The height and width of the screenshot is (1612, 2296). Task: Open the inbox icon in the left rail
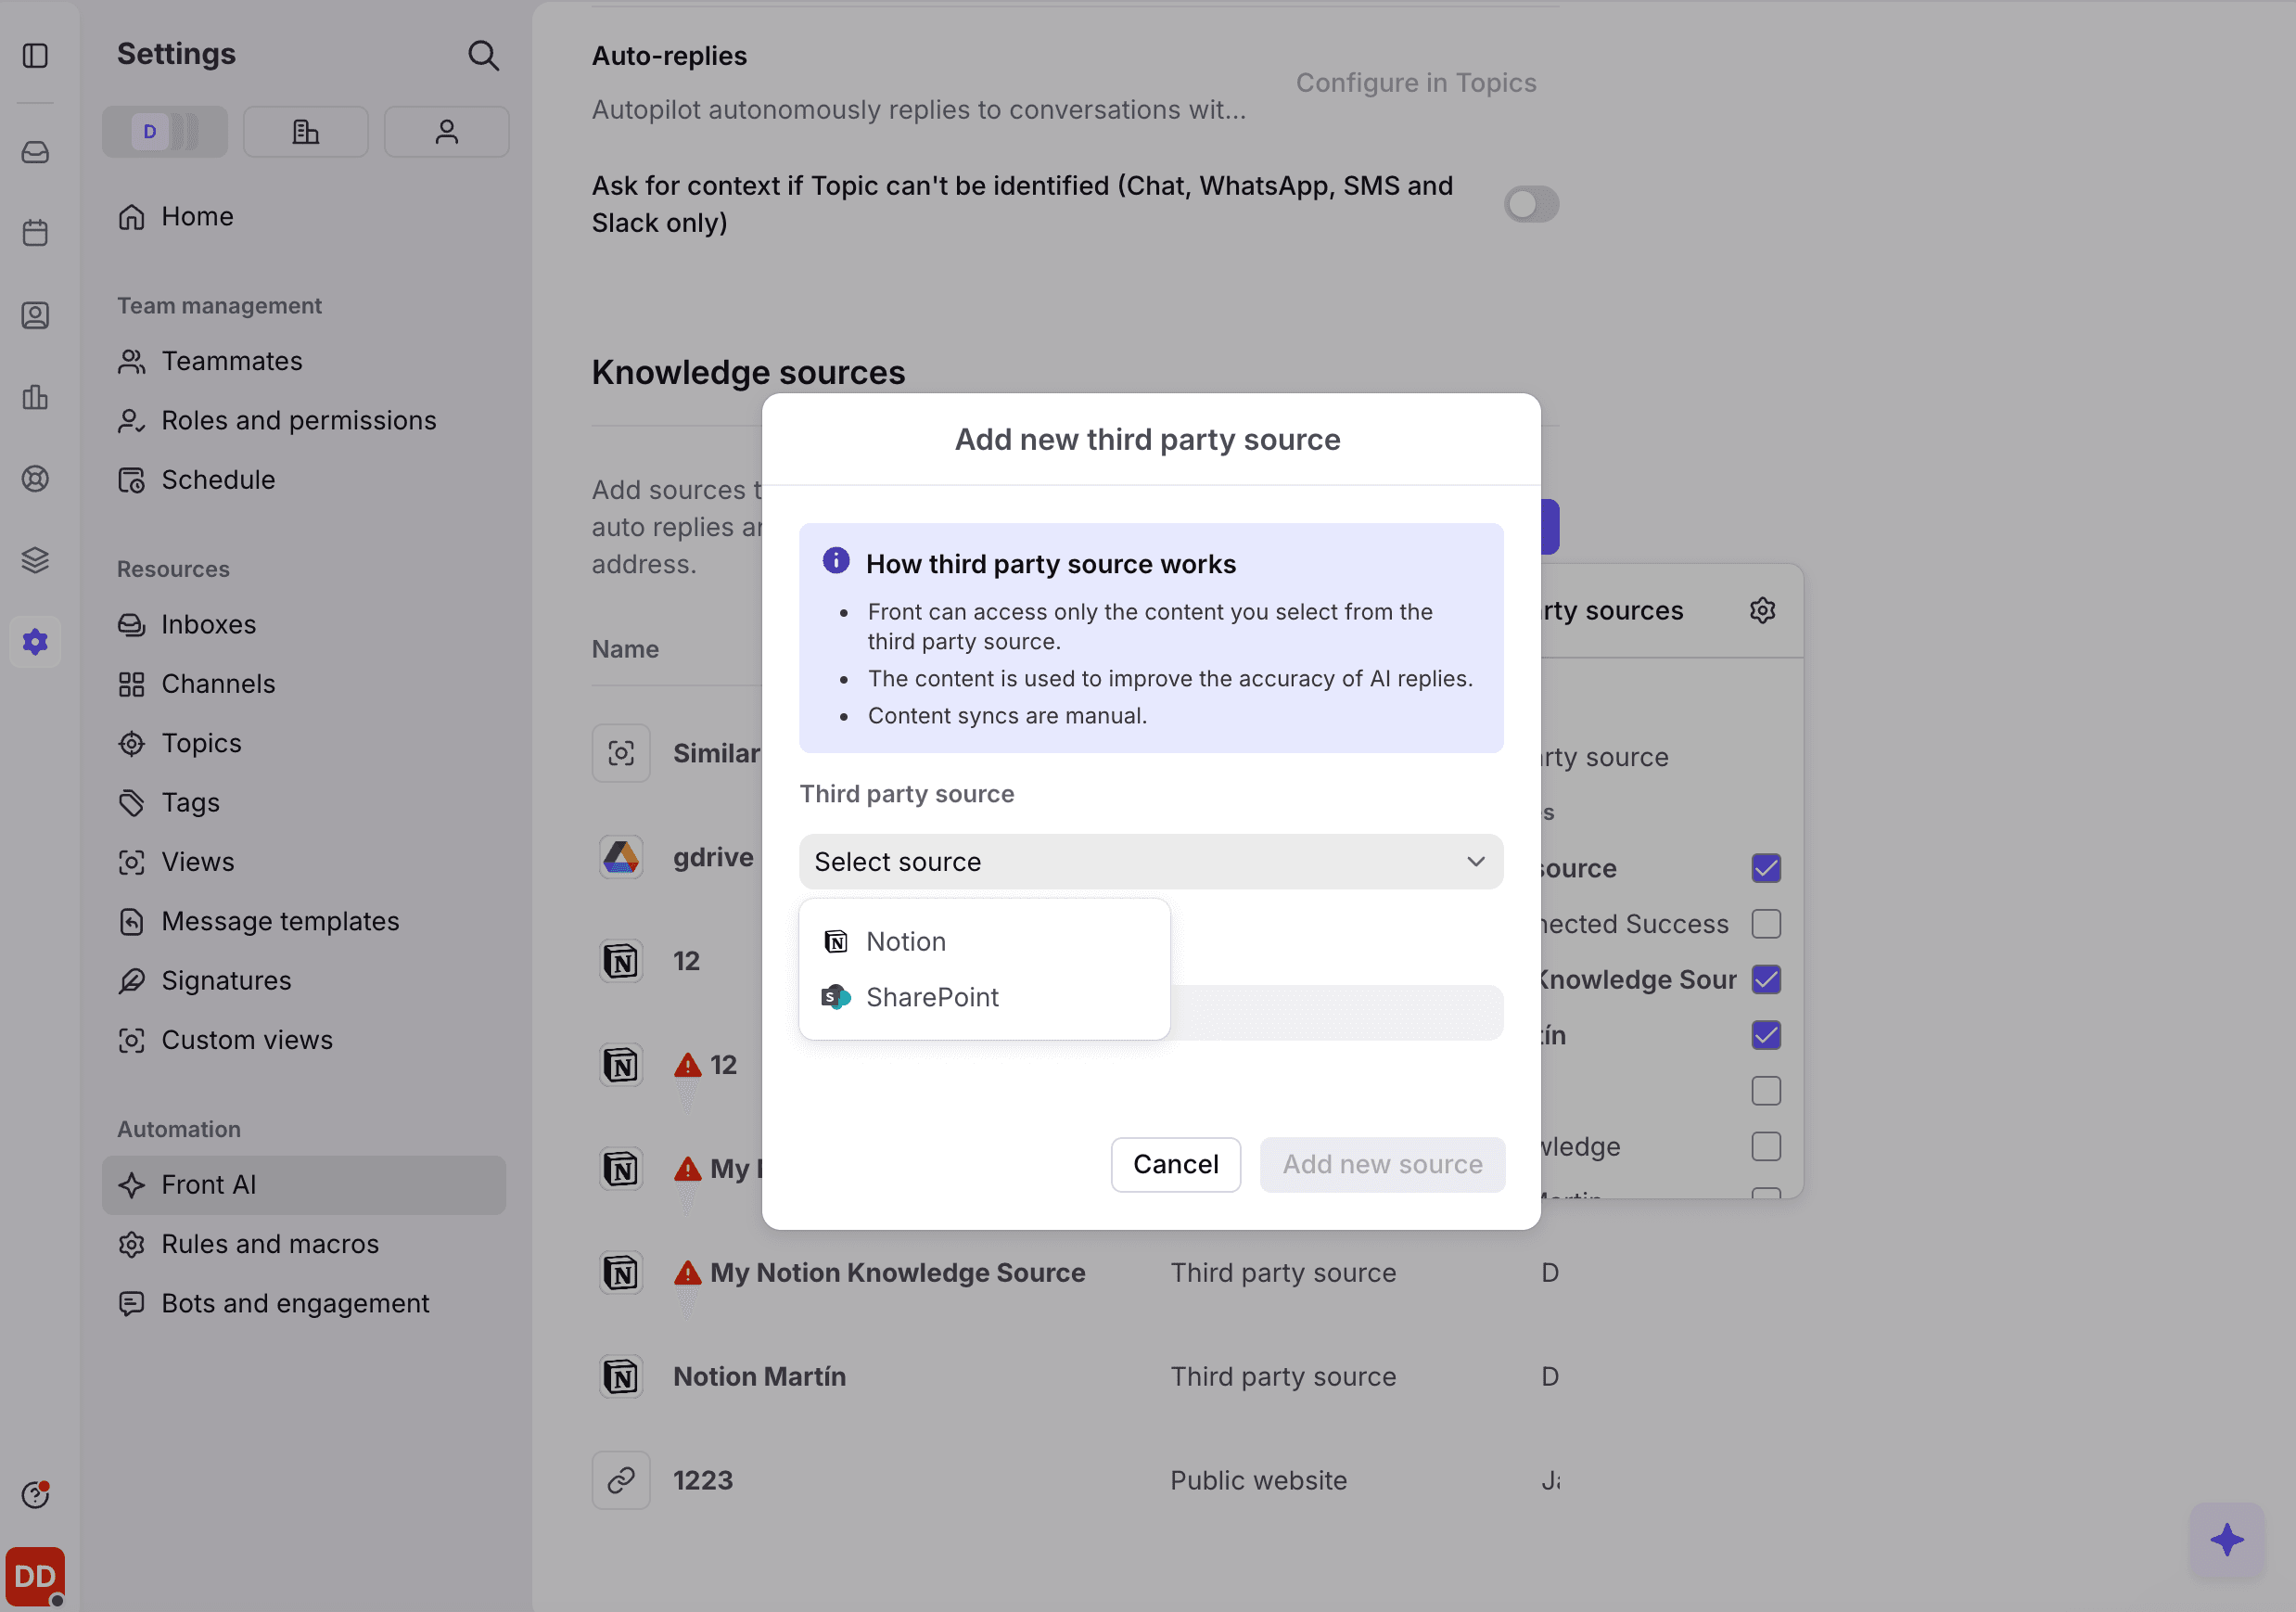35,152
